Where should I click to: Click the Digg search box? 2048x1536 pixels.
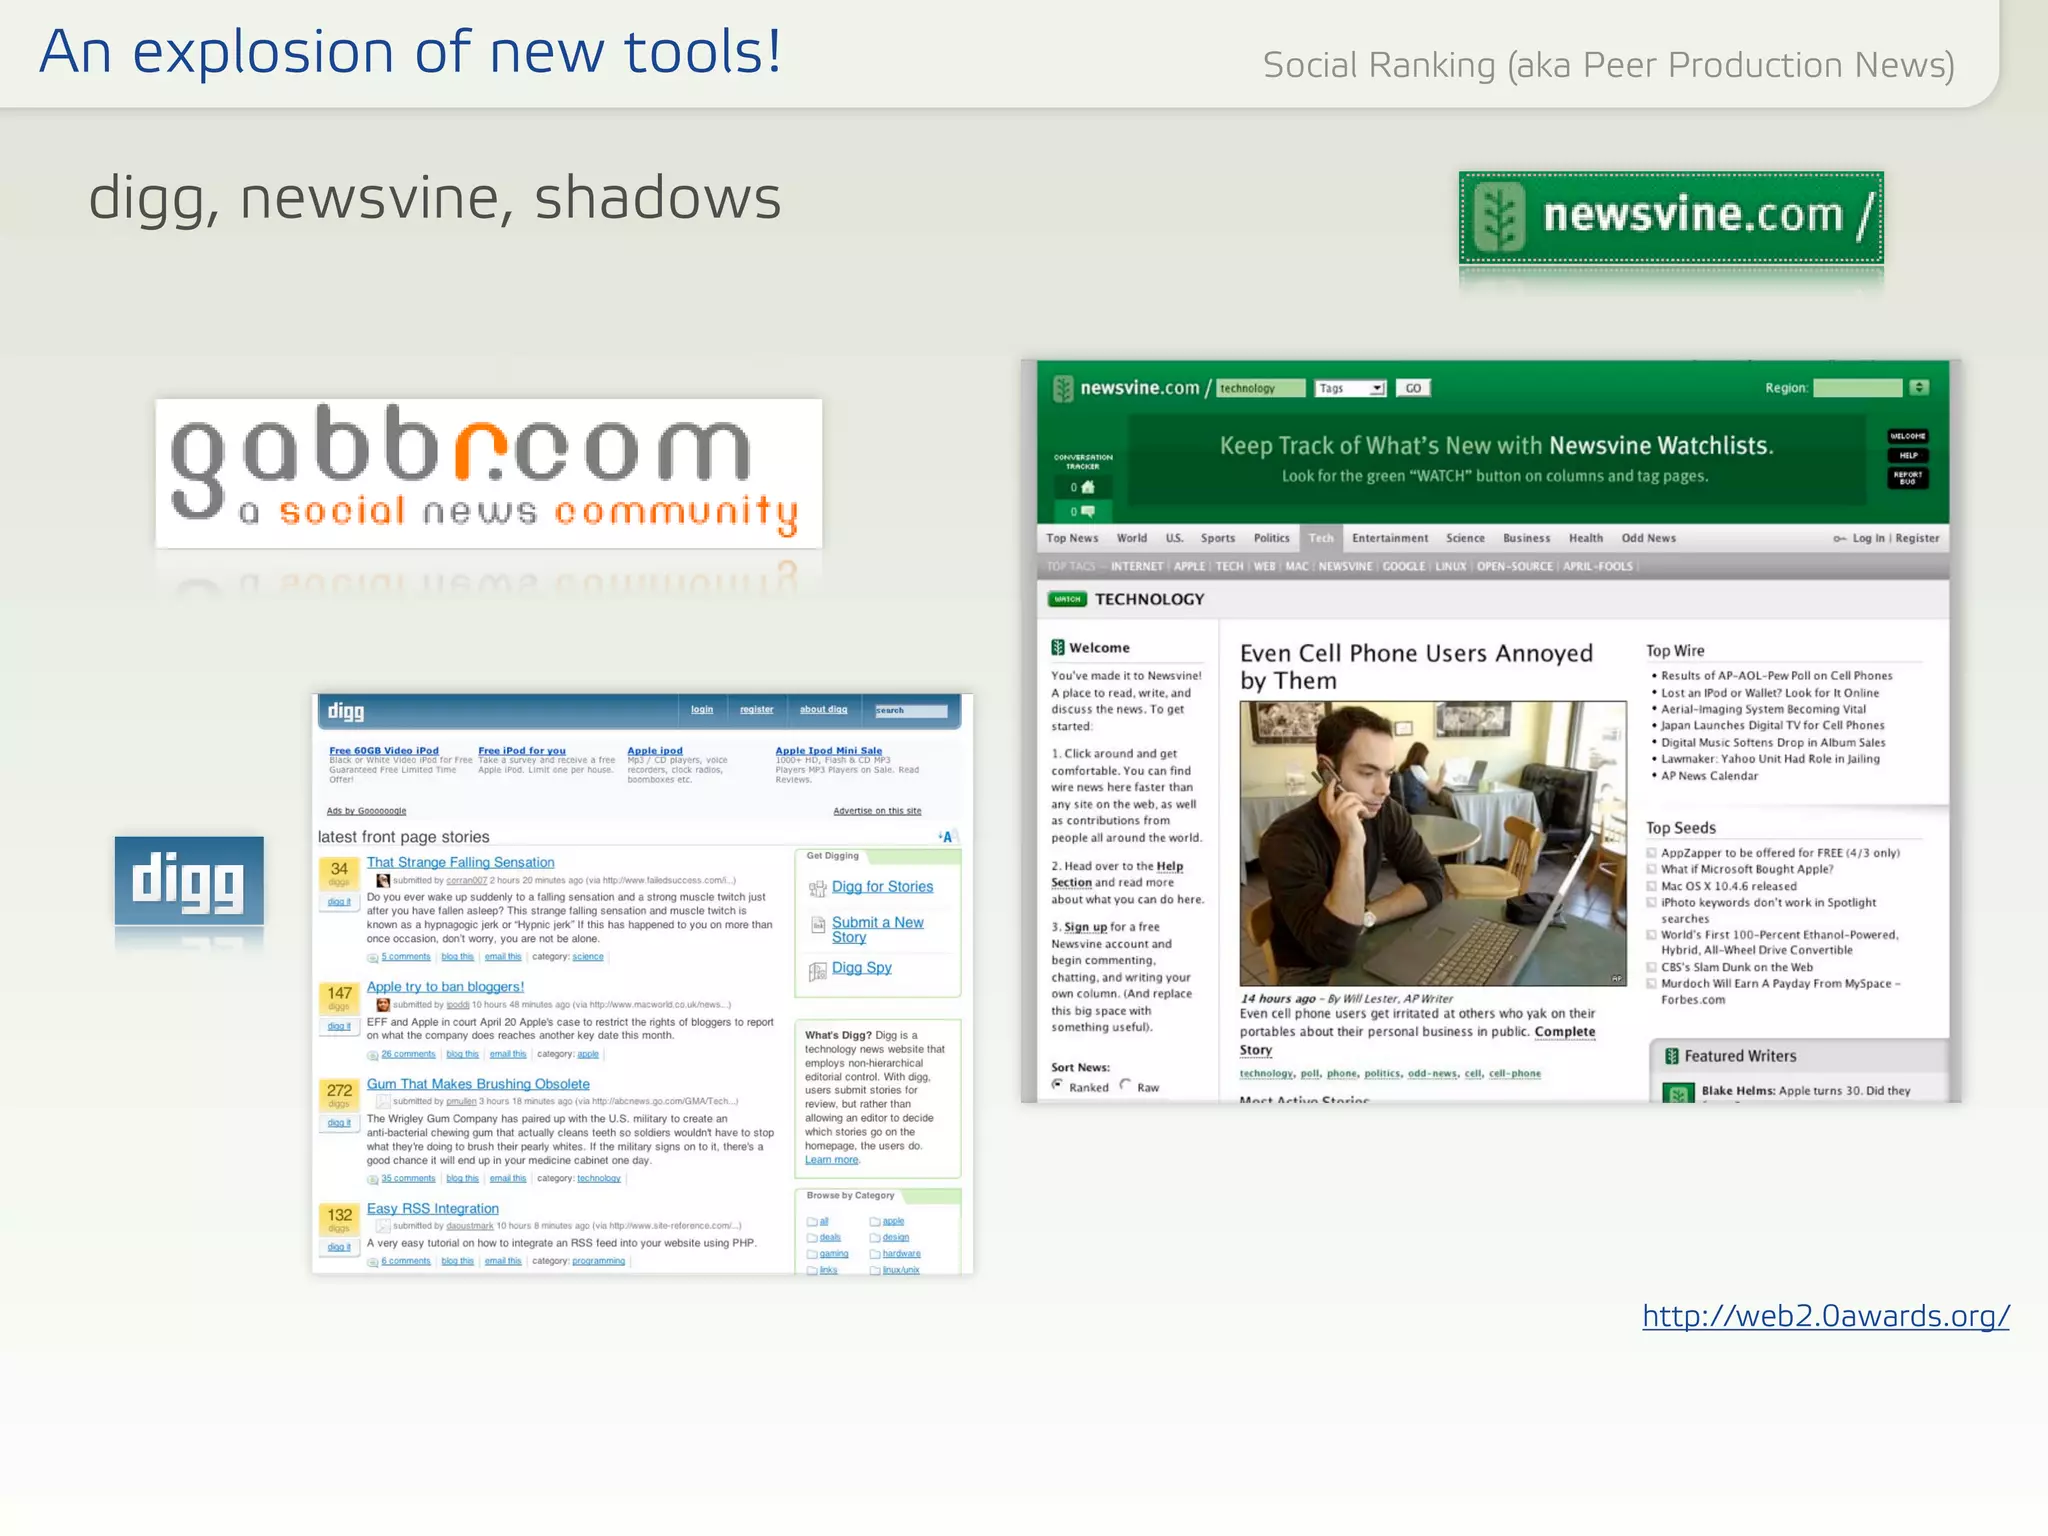910,710
